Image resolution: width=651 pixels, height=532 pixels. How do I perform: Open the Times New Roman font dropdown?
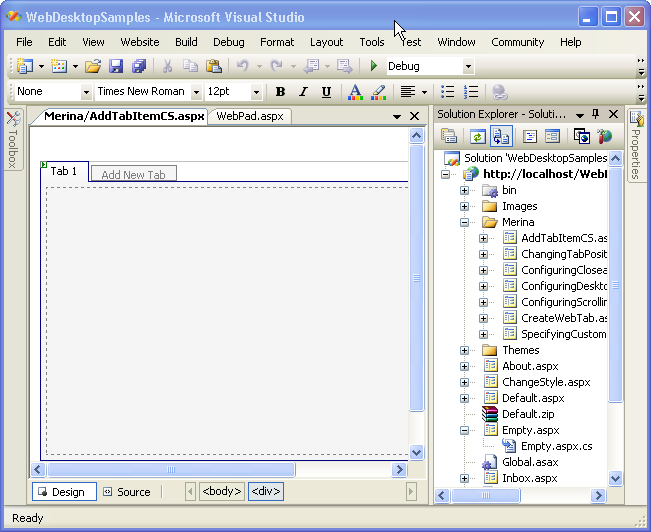[196, 92]
